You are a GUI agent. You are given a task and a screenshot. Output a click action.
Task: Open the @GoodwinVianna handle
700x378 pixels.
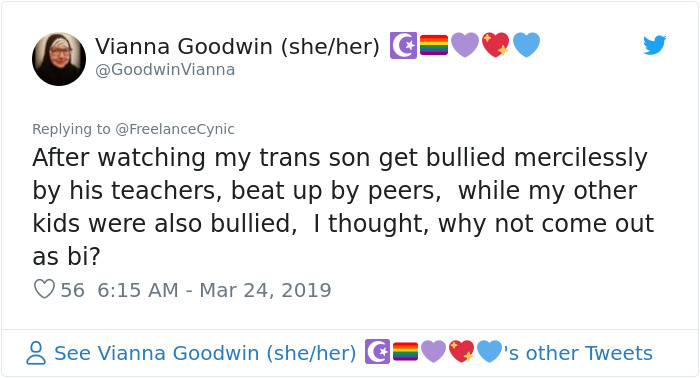tap(165, 70)
